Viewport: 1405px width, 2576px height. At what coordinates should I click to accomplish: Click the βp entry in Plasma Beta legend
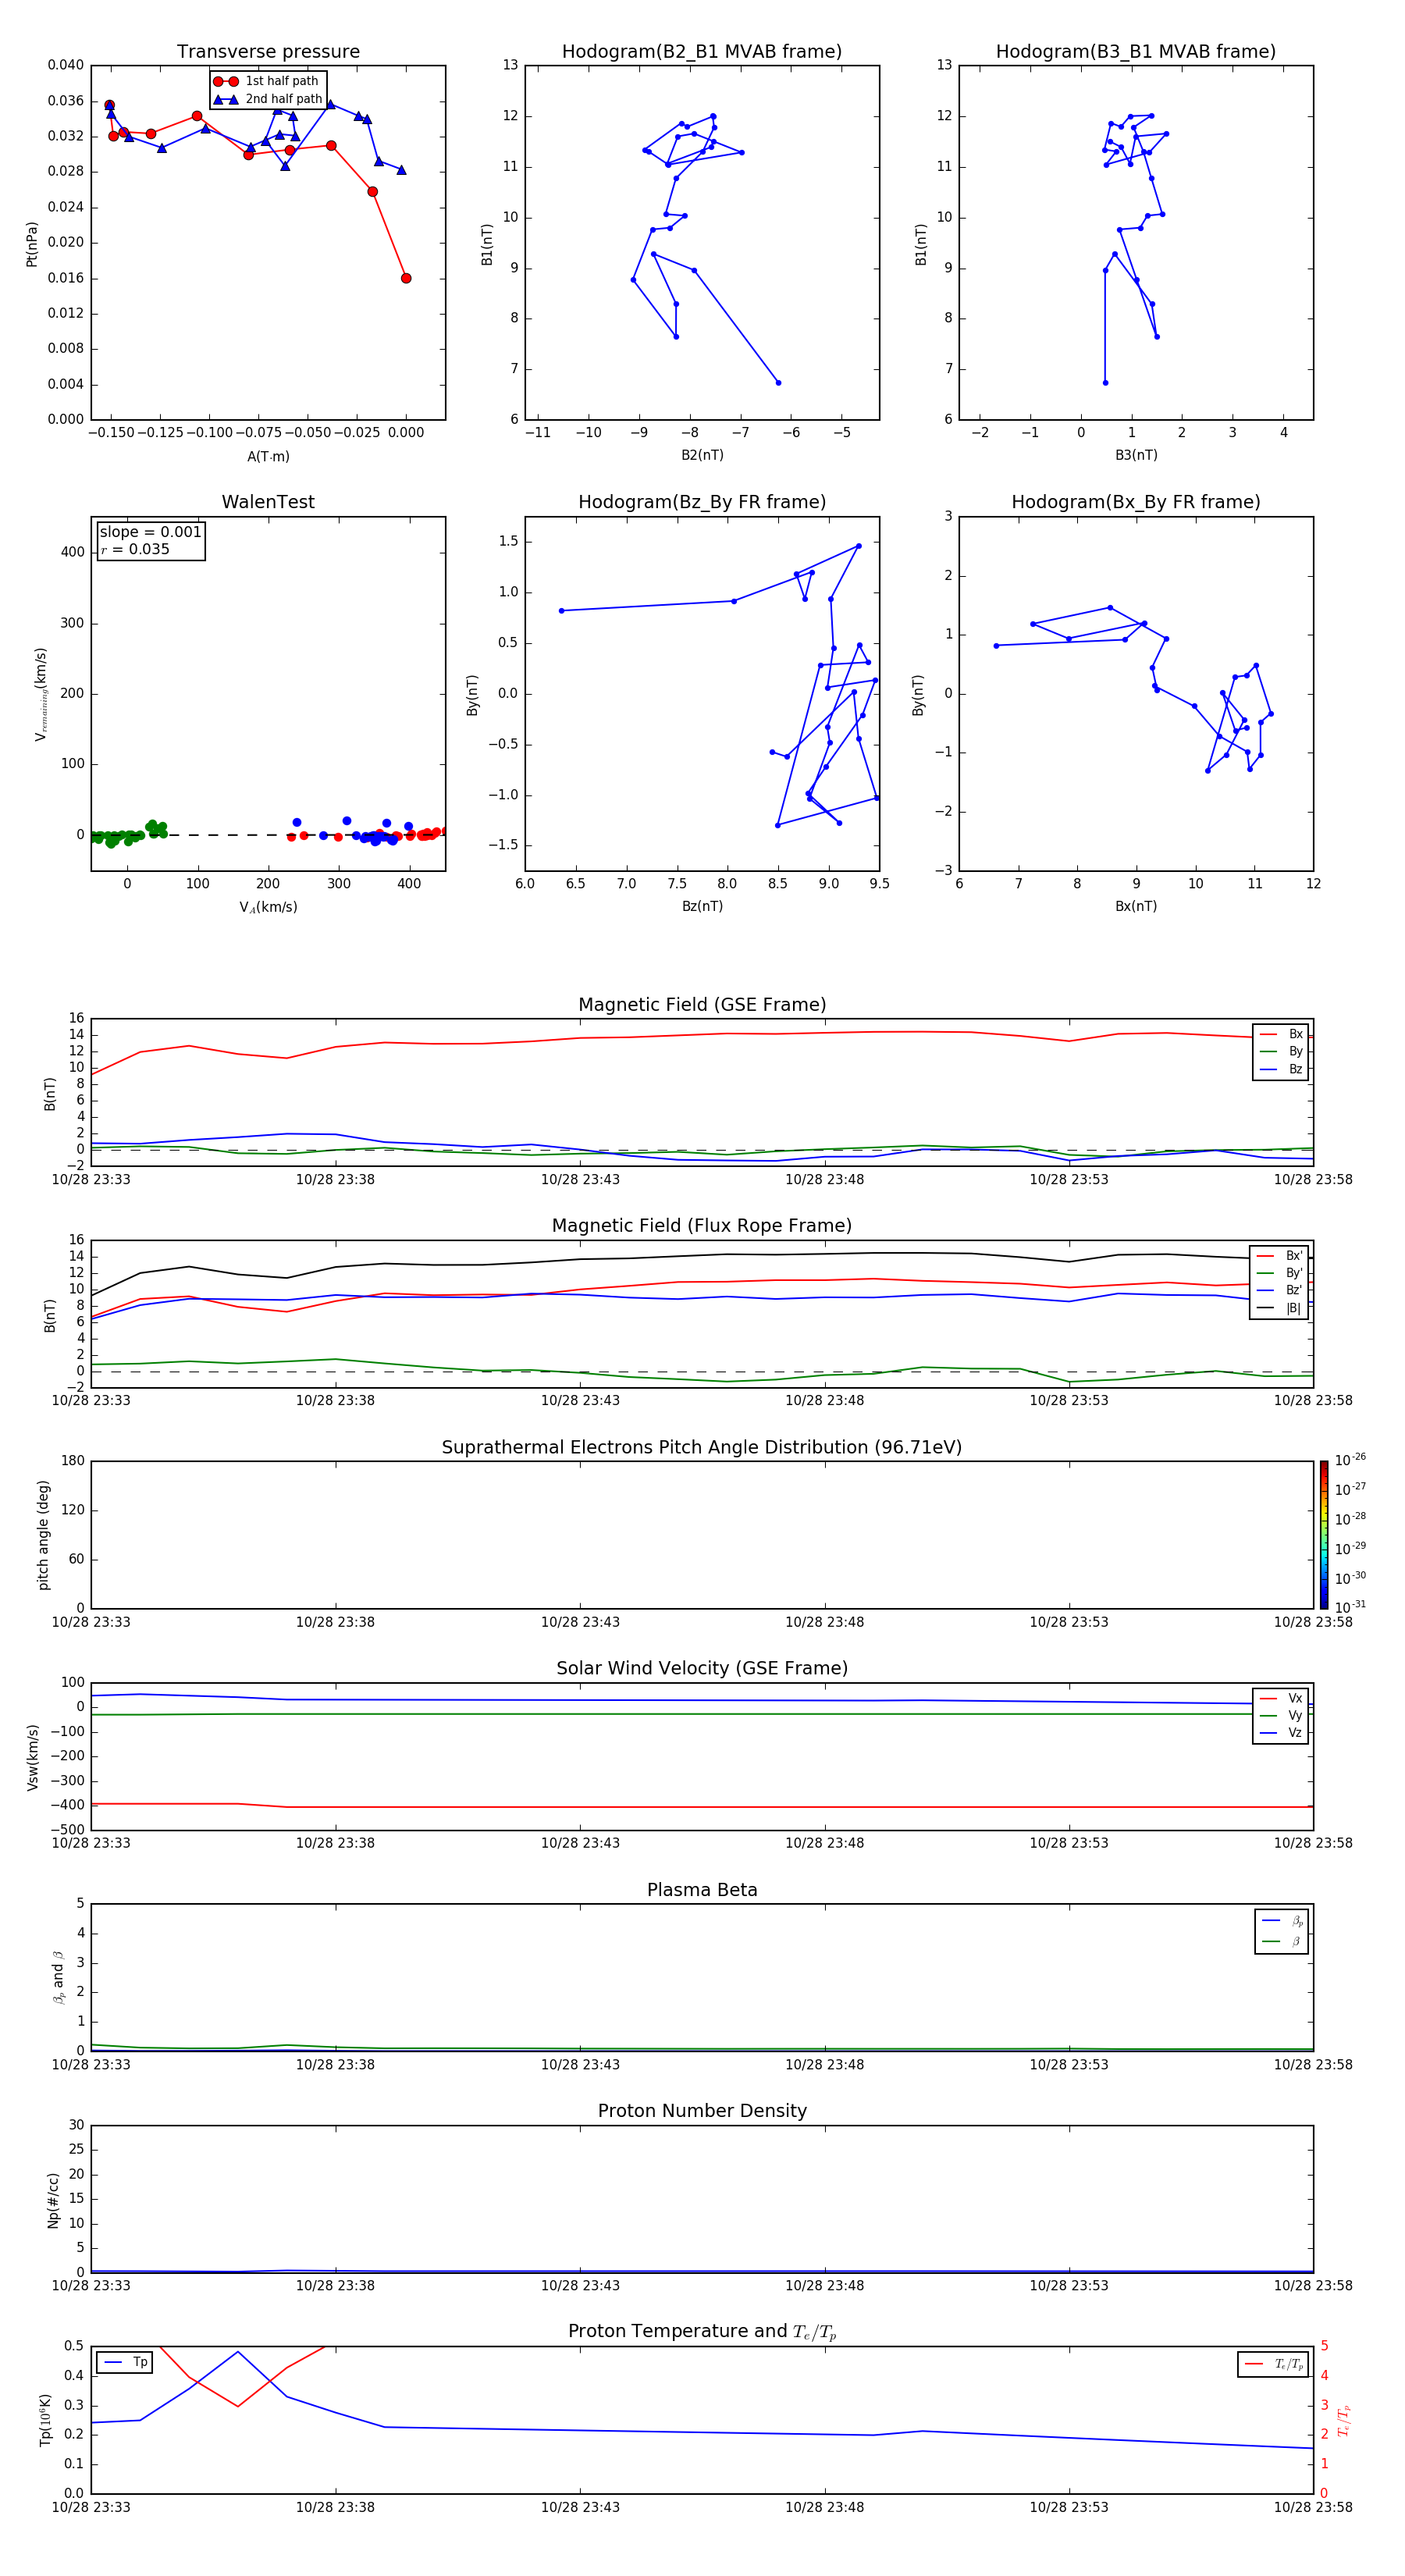(x=1282, y=1921)
